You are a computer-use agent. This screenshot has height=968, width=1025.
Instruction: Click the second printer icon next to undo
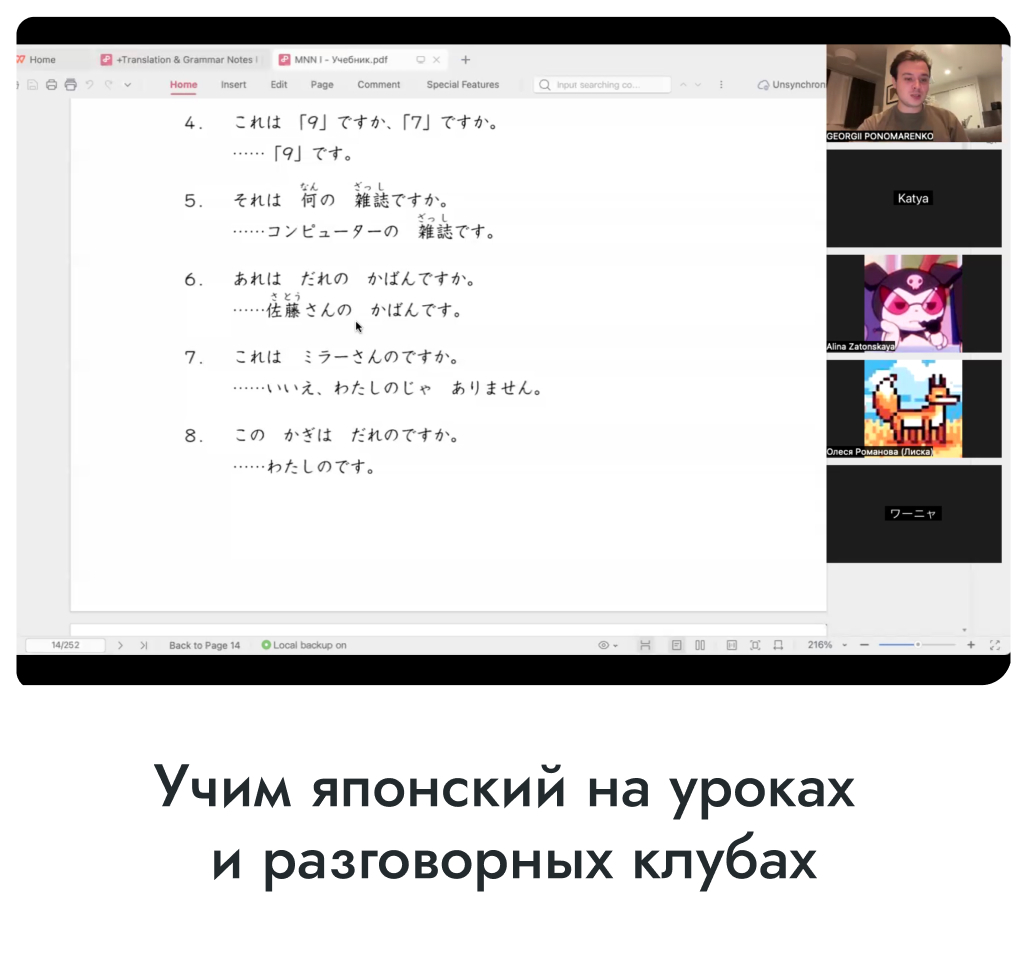pos(71,84)
